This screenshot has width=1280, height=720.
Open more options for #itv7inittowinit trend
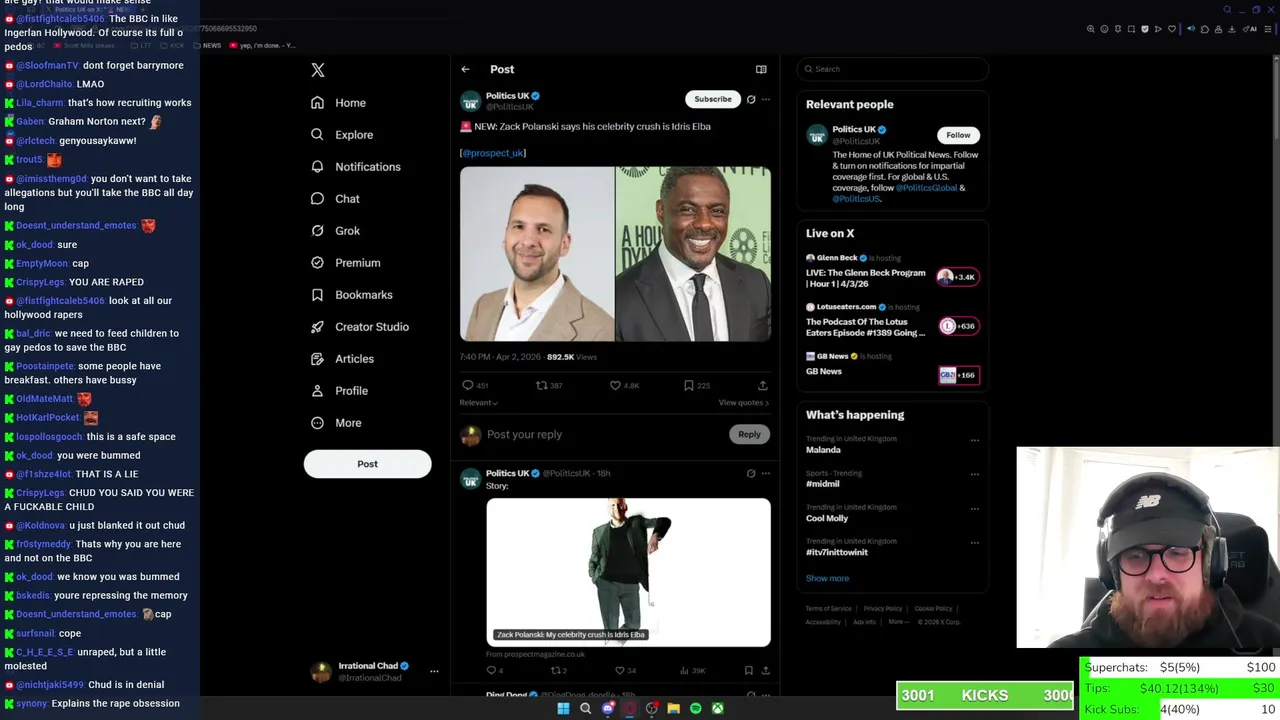(975, 542)
